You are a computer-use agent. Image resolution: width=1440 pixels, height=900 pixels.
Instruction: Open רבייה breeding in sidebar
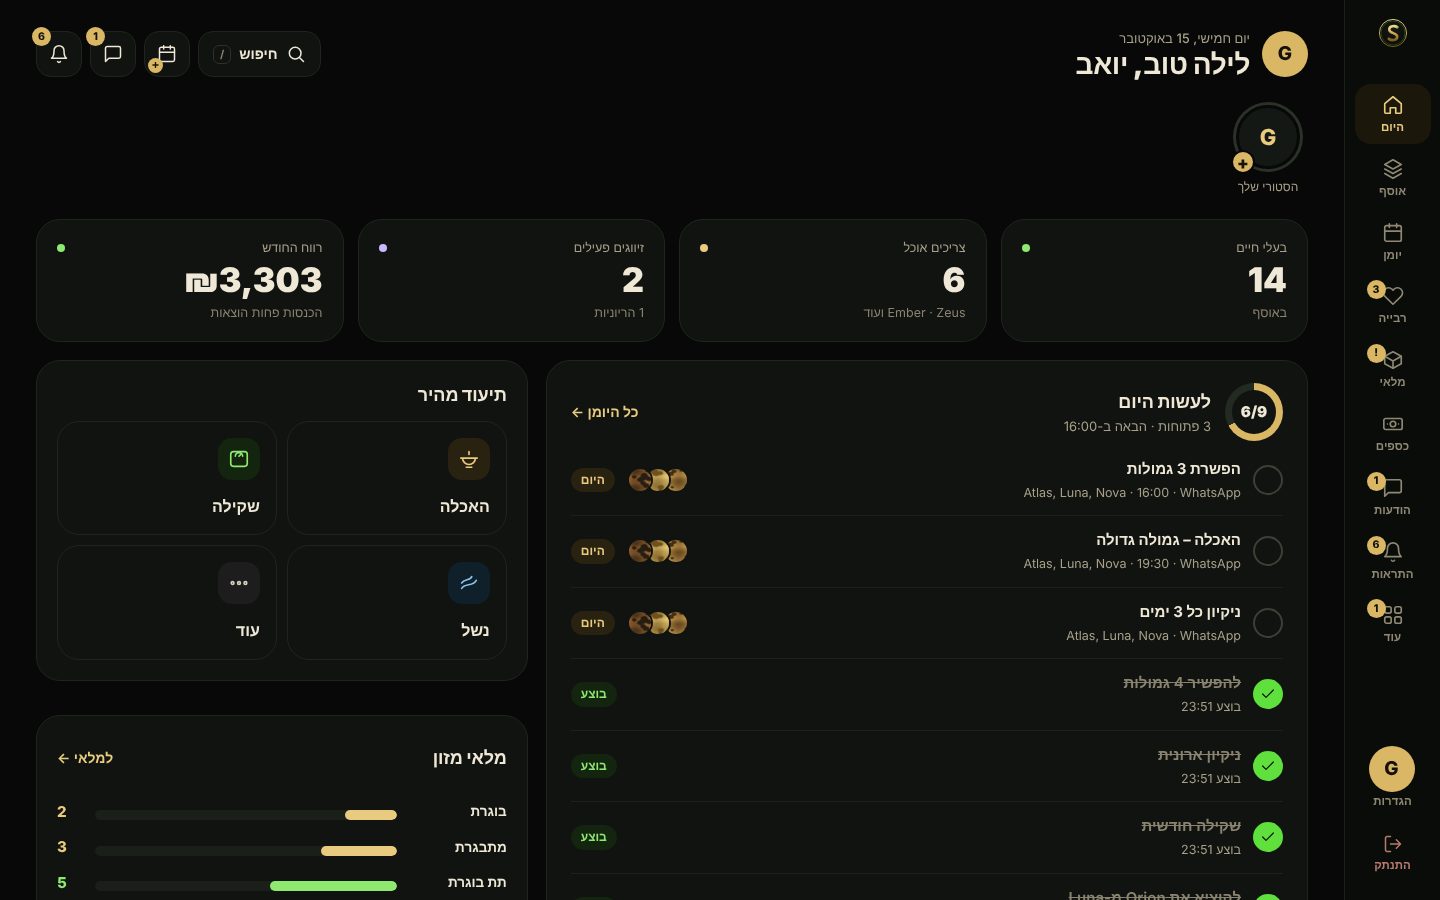1392,305
